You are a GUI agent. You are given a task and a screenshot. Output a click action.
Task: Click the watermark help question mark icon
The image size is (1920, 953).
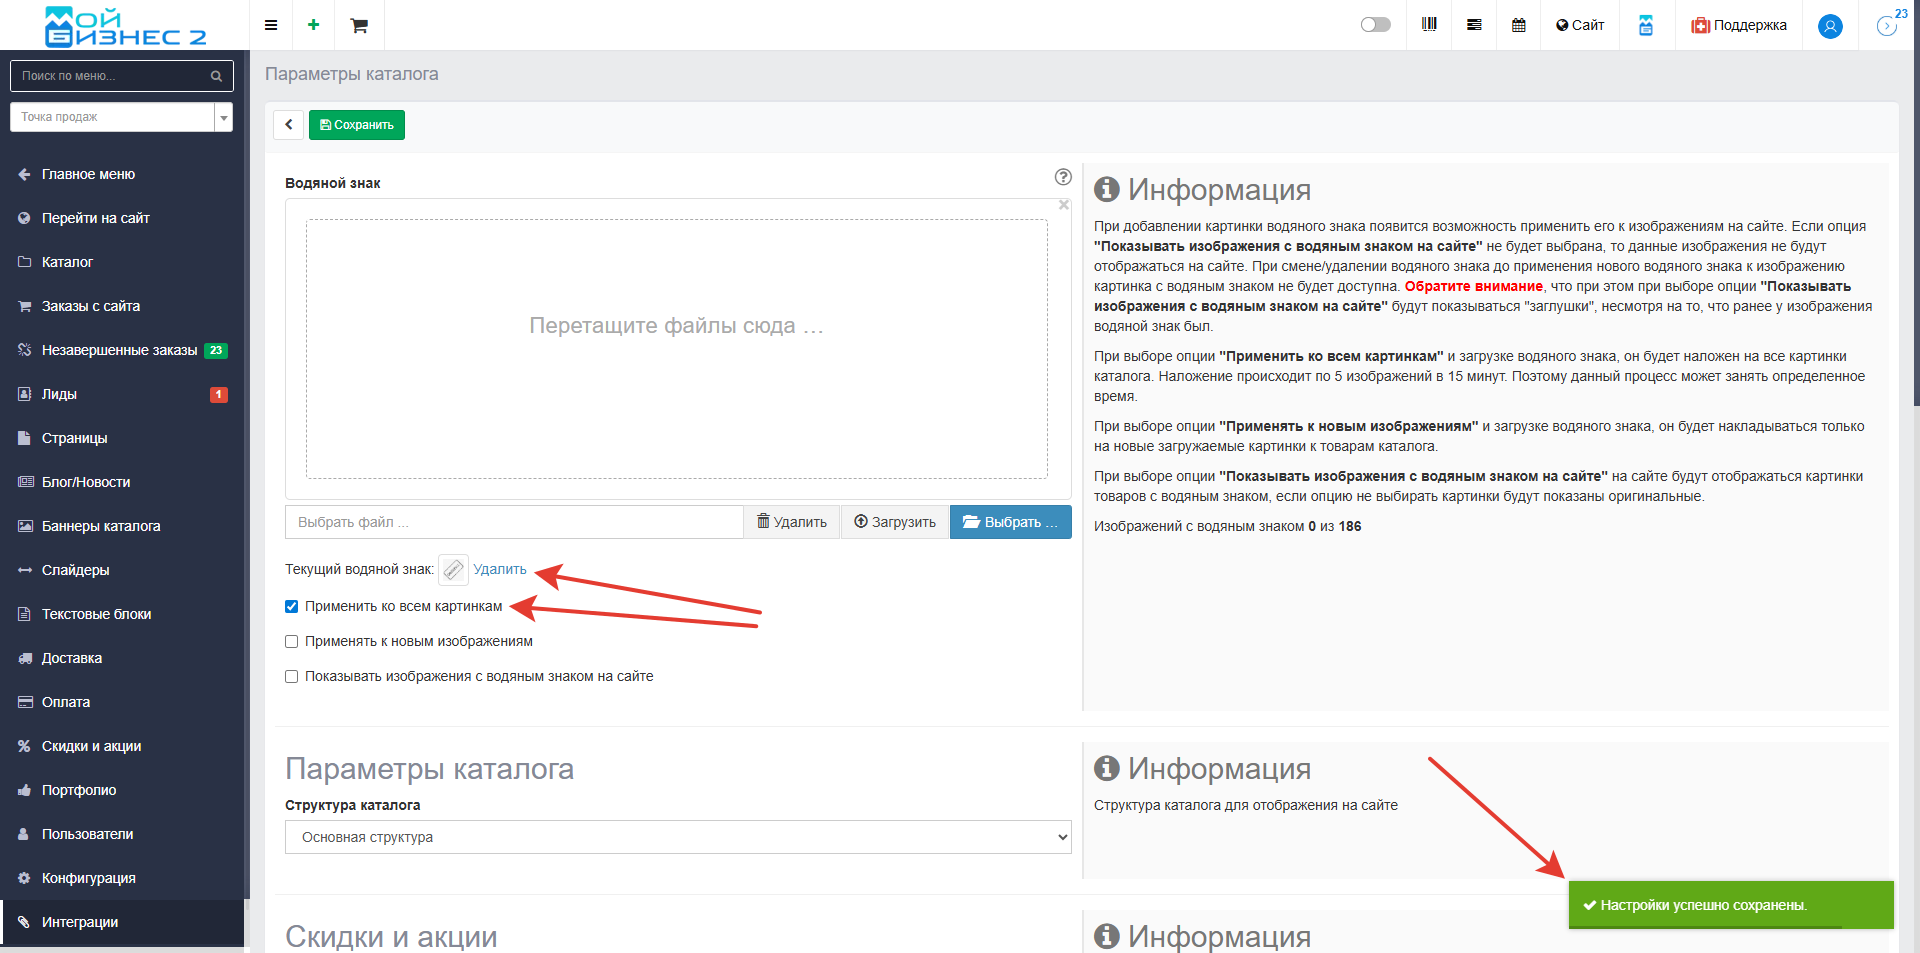tap(1063, 177)
